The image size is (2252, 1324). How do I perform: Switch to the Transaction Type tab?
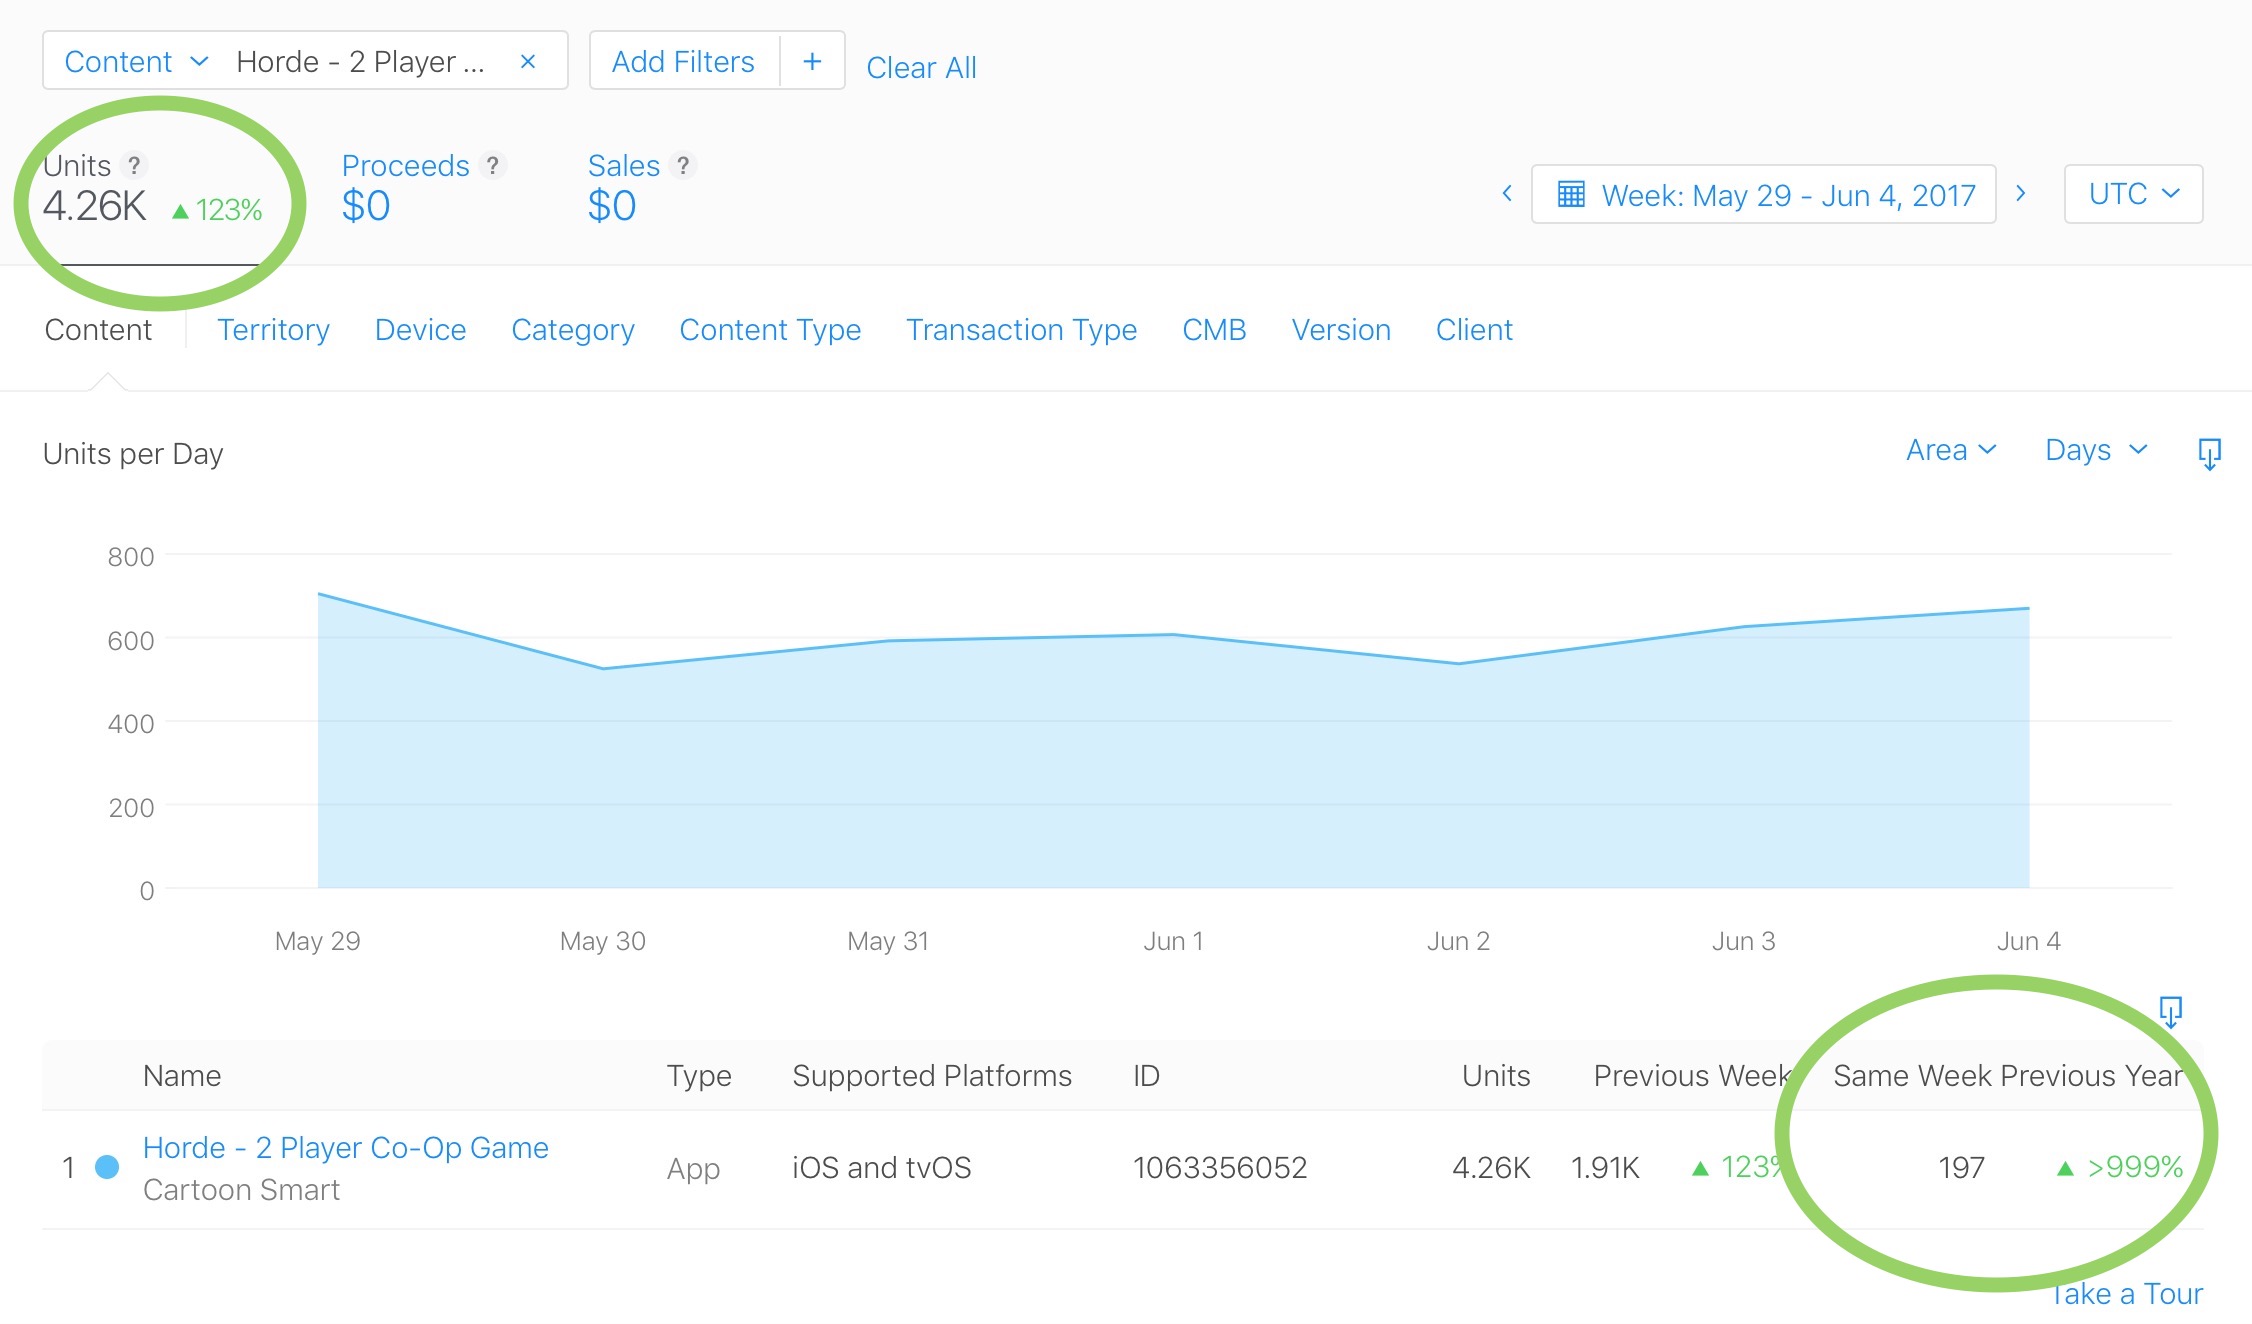[x=1021, y=330]
